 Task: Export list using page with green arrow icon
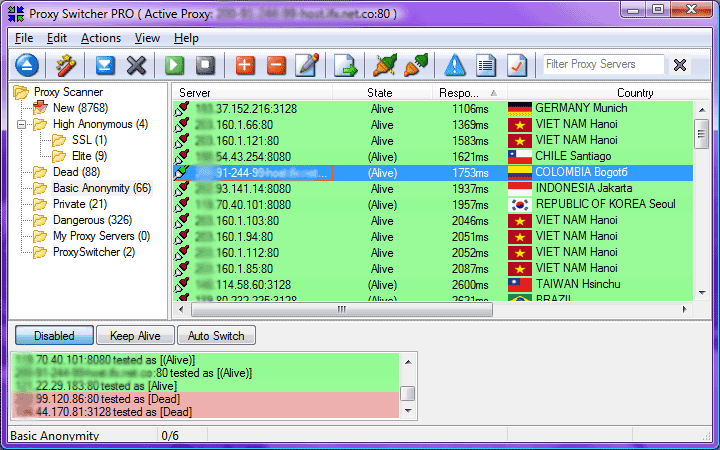(x=345, y=65)
